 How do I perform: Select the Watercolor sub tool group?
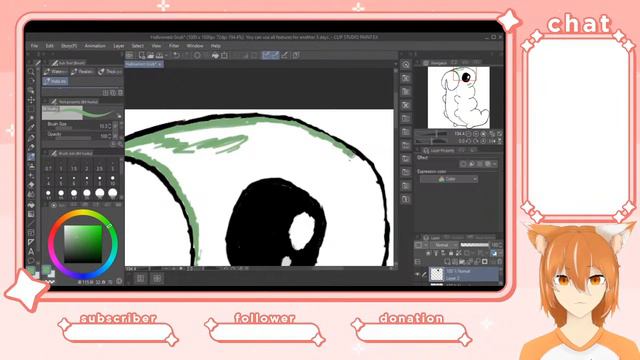[56, 72]
